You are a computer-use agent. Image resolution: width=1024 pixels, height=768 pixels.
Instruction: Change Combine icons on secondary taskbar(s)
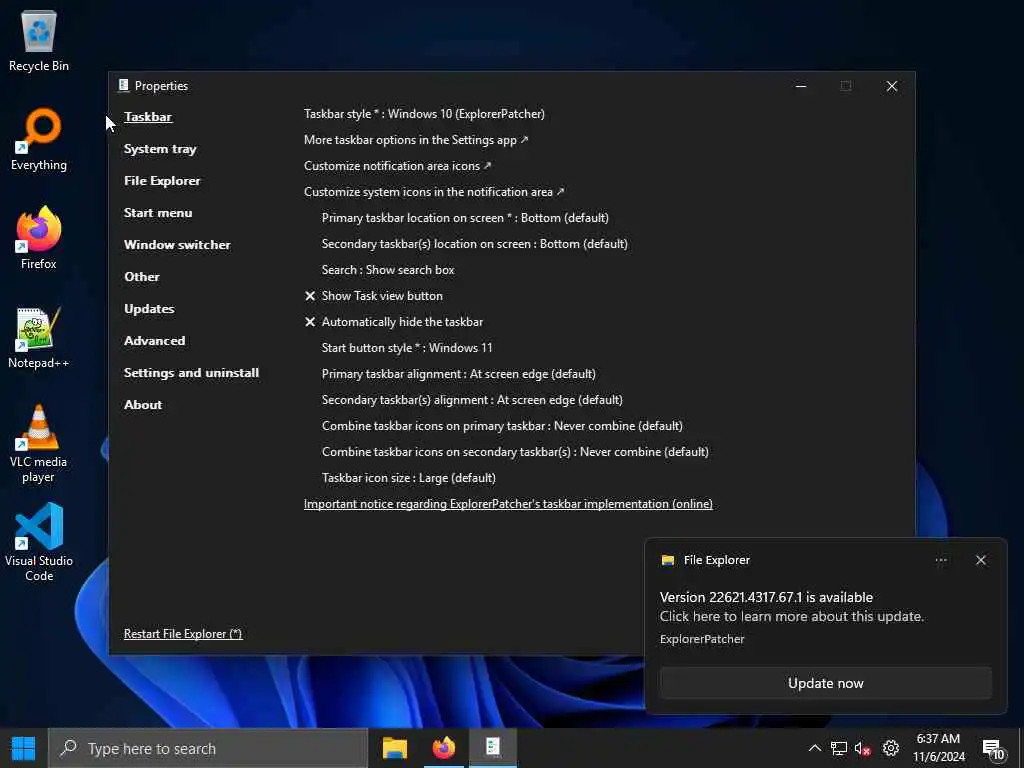(515, 452)
